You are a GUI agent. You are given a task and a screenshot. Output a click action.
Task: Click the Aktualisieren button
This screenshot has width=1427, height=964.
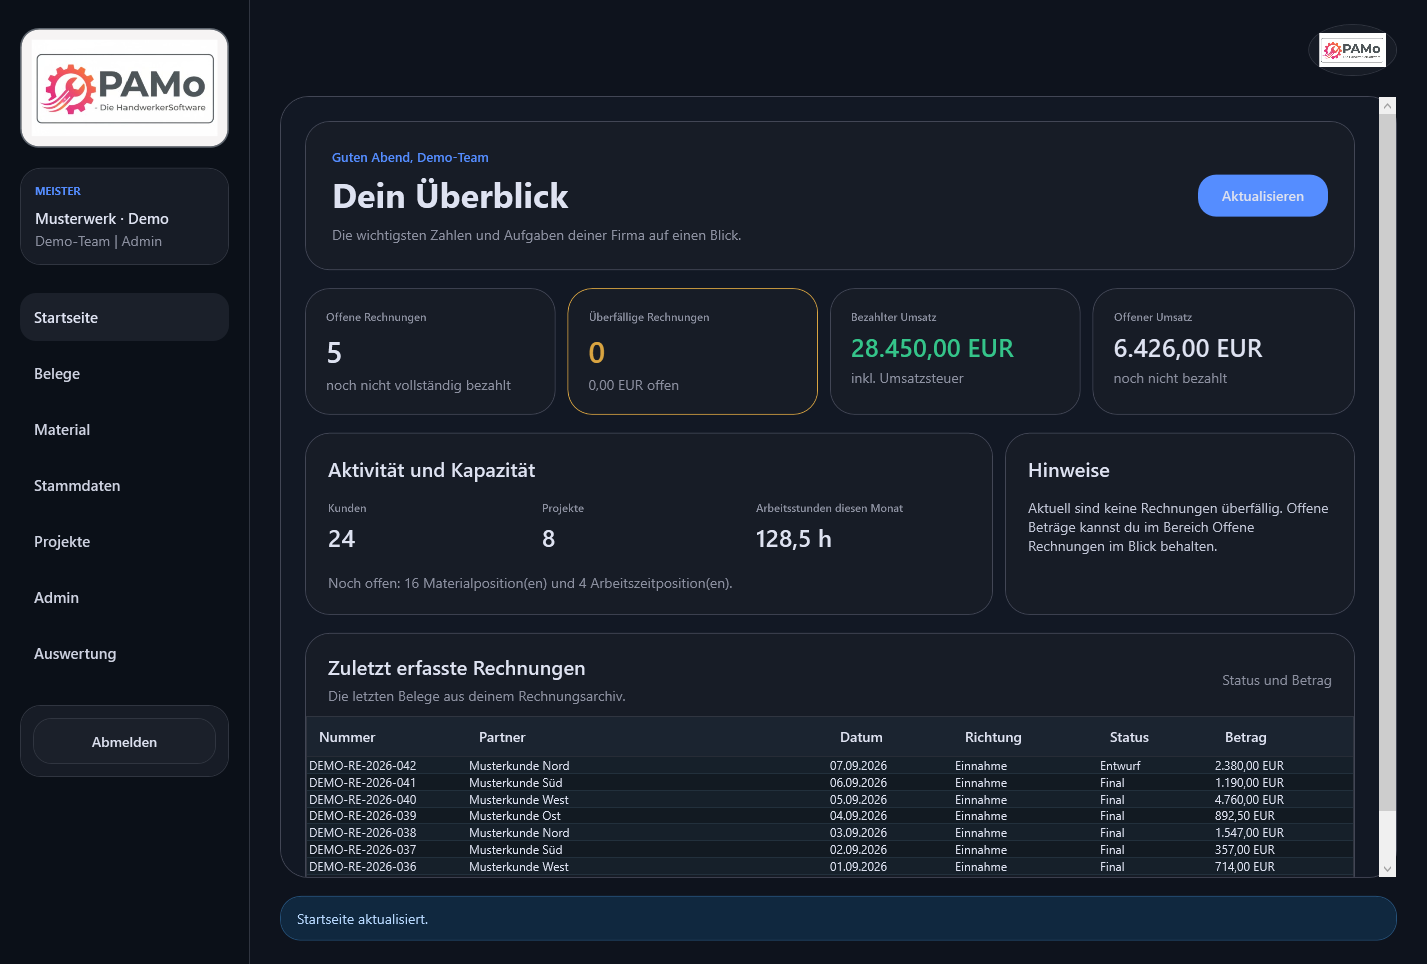click(x=1262, y=196)
